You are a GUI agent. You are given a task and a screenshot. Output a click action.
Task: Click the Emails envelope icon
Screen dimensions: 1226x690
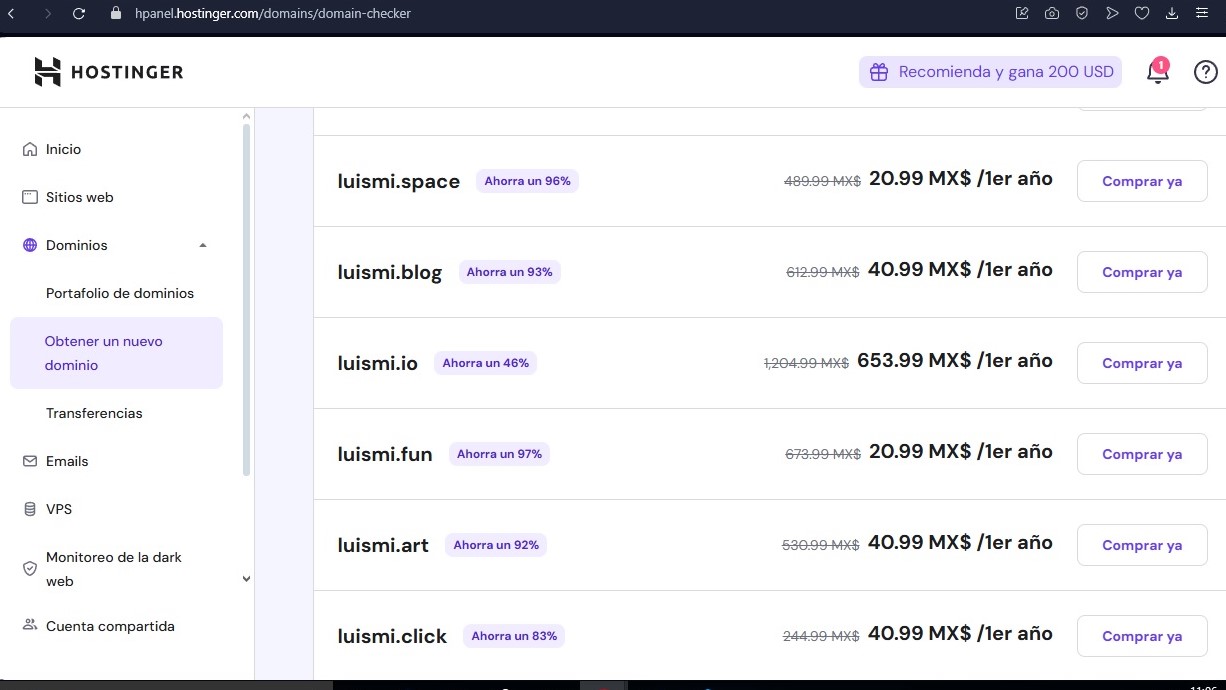30,461
